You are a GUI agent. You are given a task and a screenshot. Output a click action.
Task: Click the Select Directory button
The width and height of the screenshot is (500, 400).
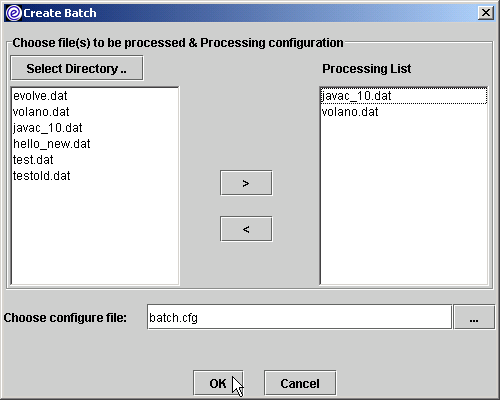coord(77,68)
